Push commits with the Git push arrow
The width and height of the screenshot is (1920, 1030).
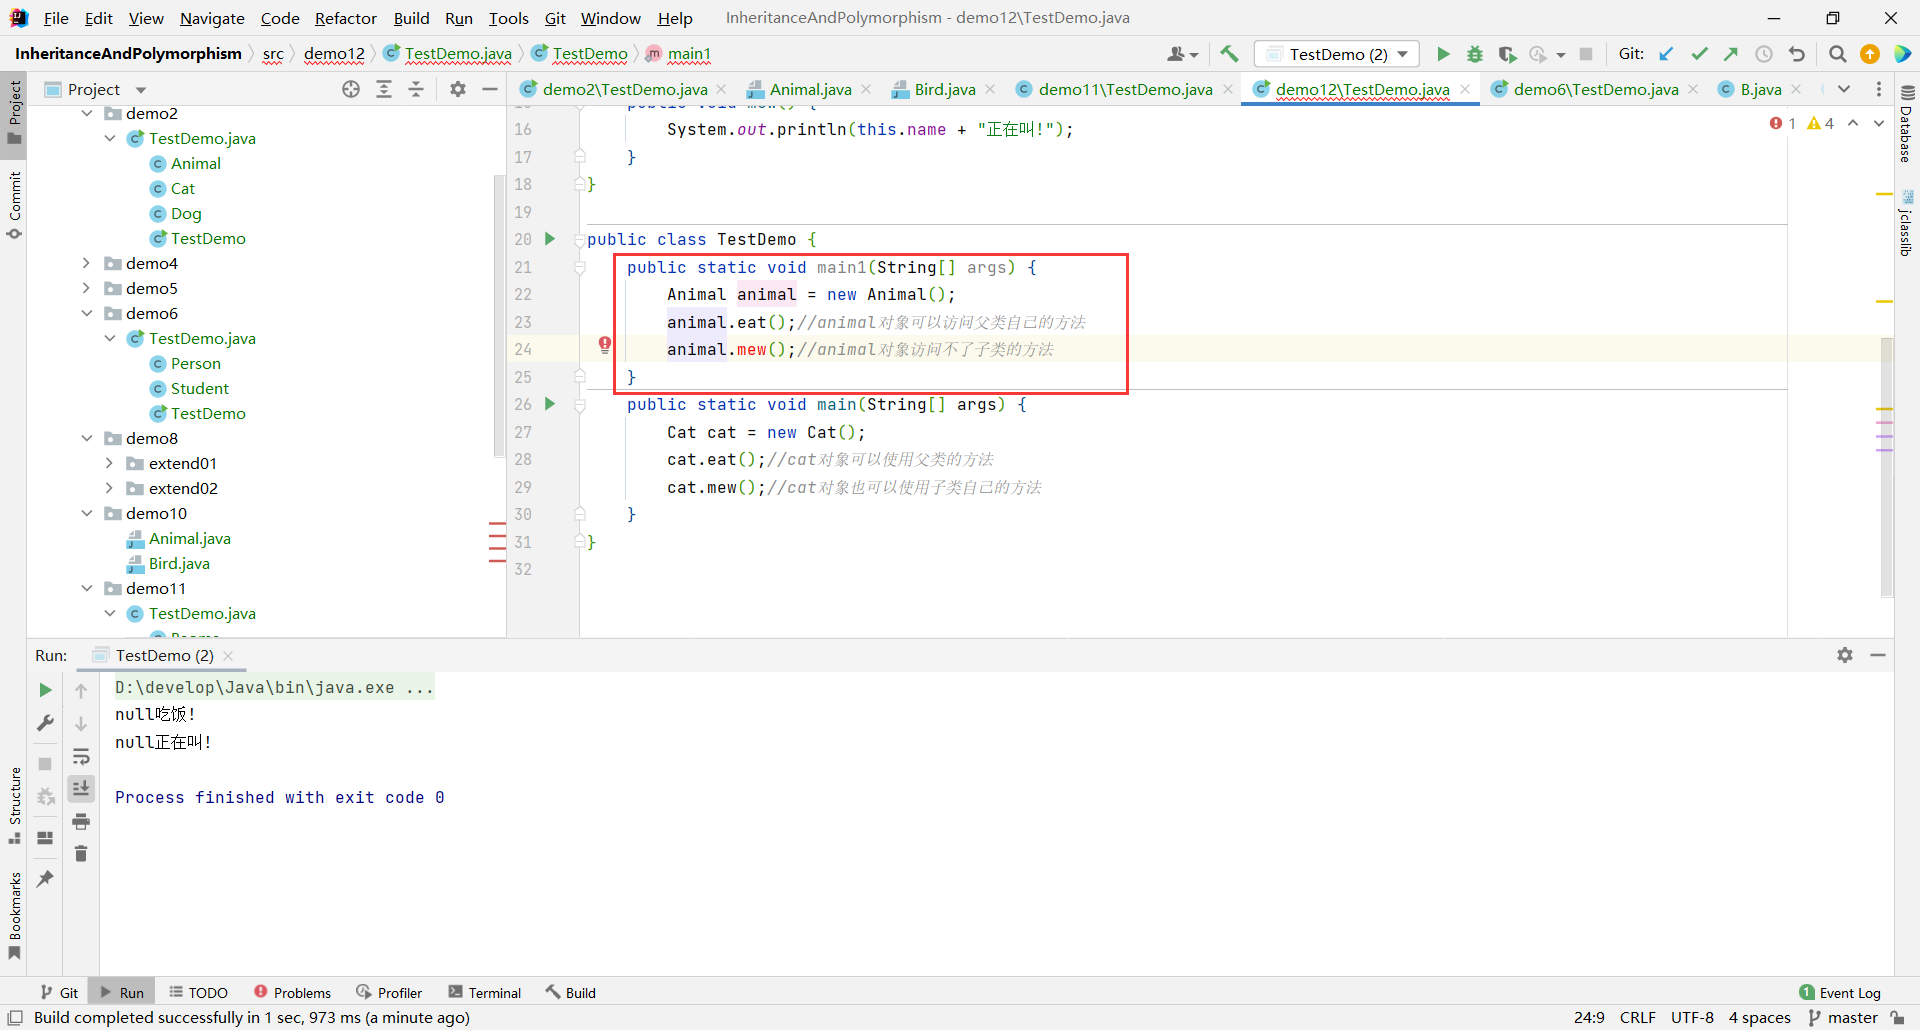coord(1731,54)
